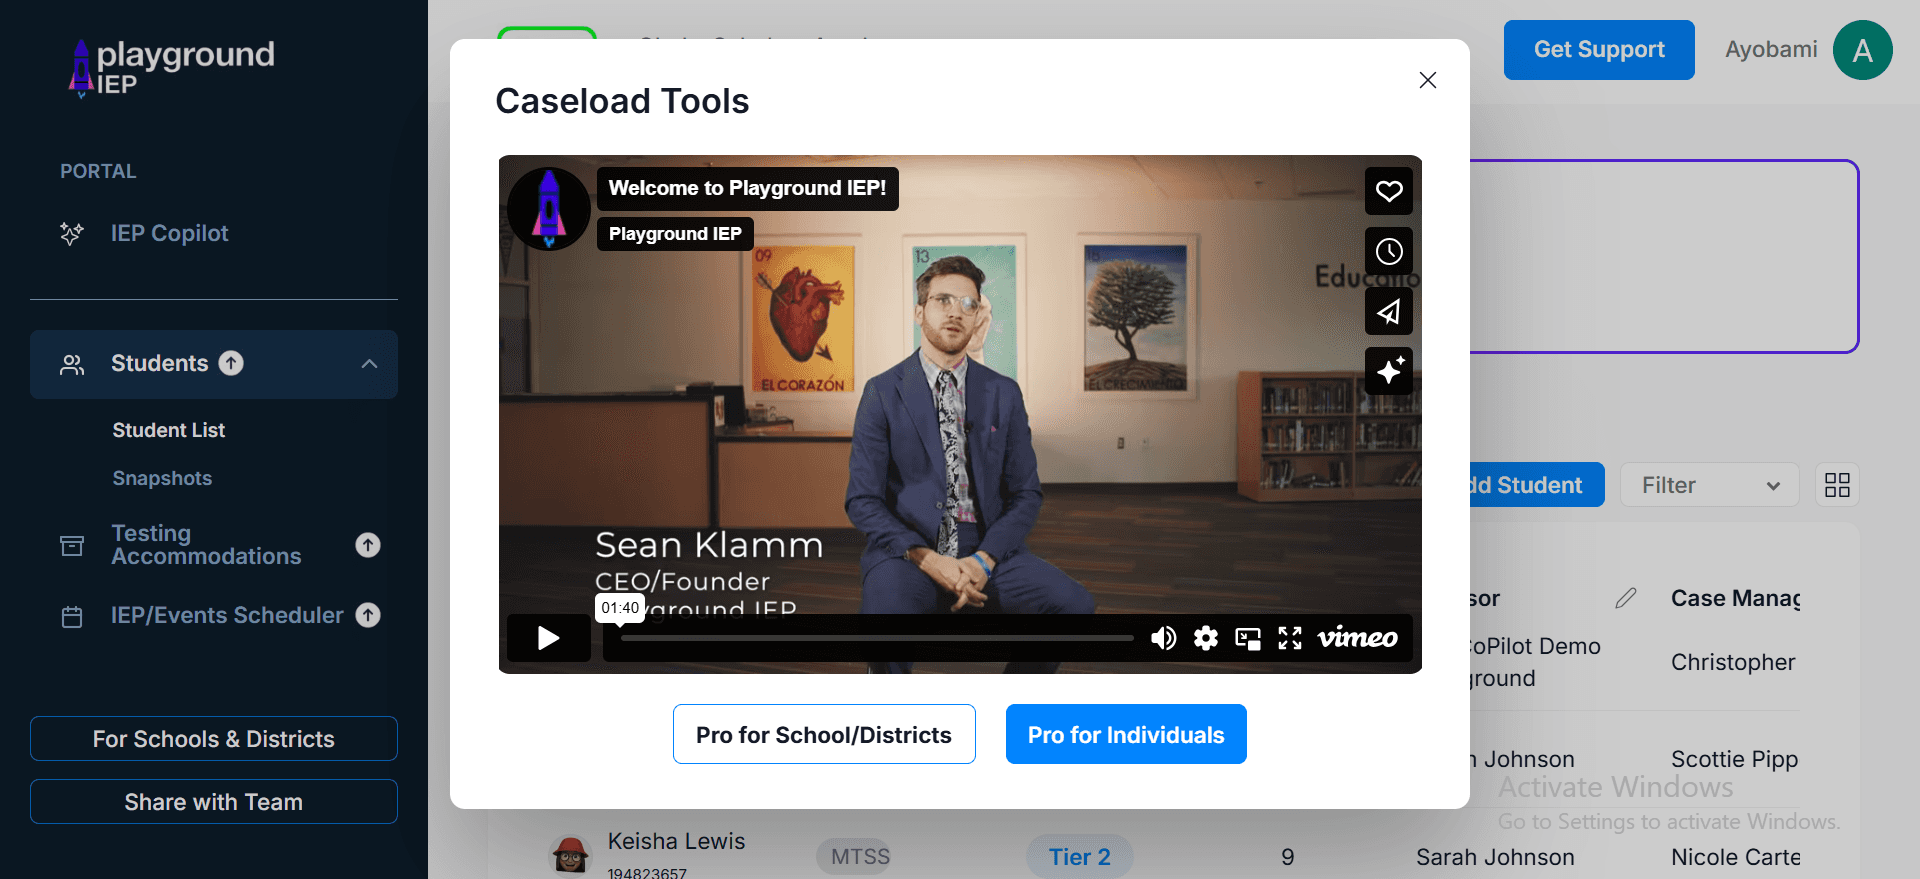
Task: Click the Testing Accommodations archive icon
Action: [x=72, y=545]
